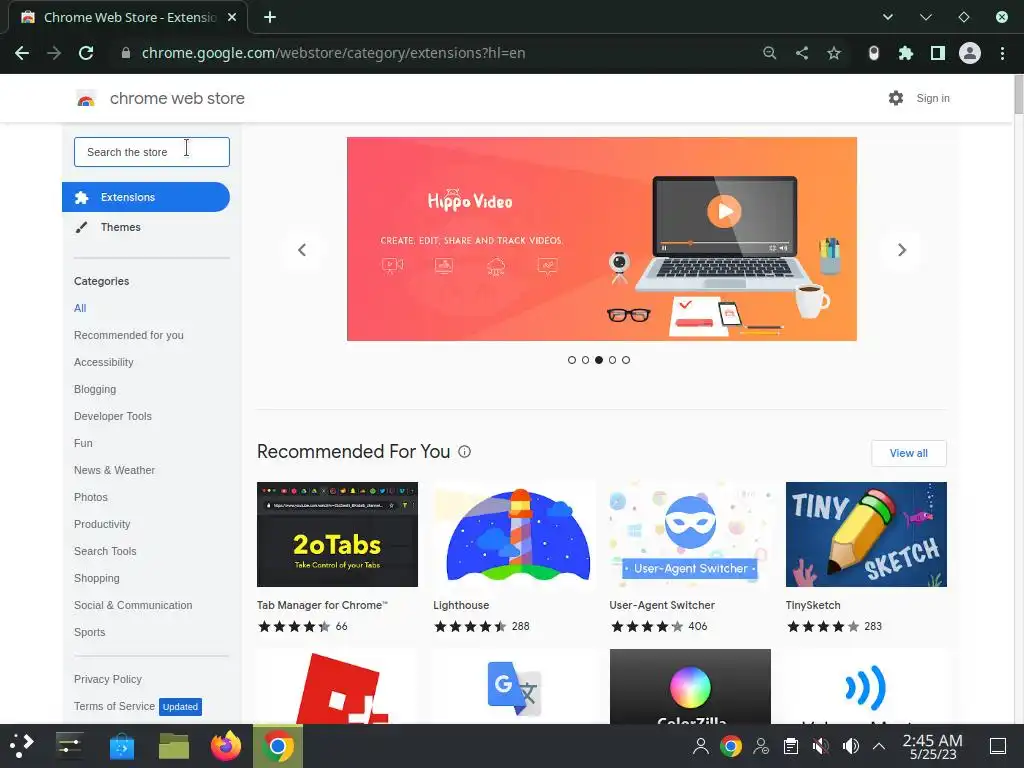
Task: Open the Privacy Policy link
Action: coord(108,679)
